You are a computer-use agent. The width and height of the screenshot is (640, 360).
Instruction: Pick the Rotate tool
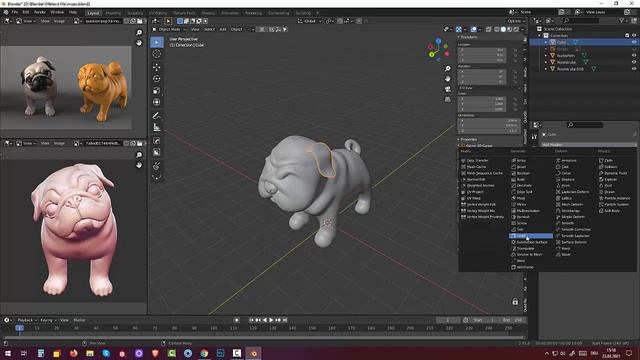(157, 79)
